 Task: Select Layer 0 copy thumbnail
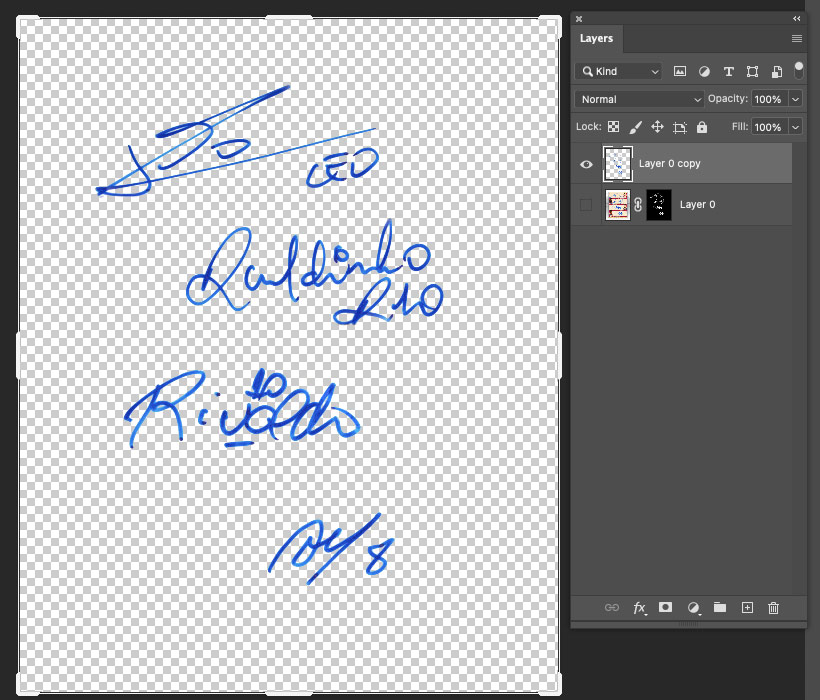[618, 164]
